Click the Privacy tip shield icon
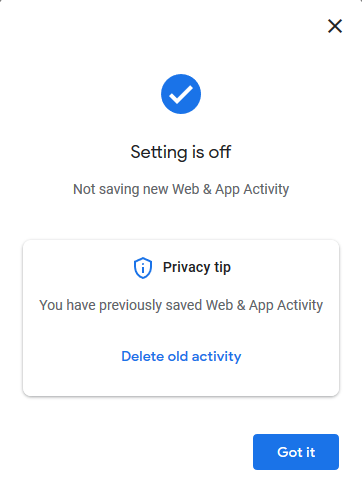The image size is (362, 482). point(143,268)
